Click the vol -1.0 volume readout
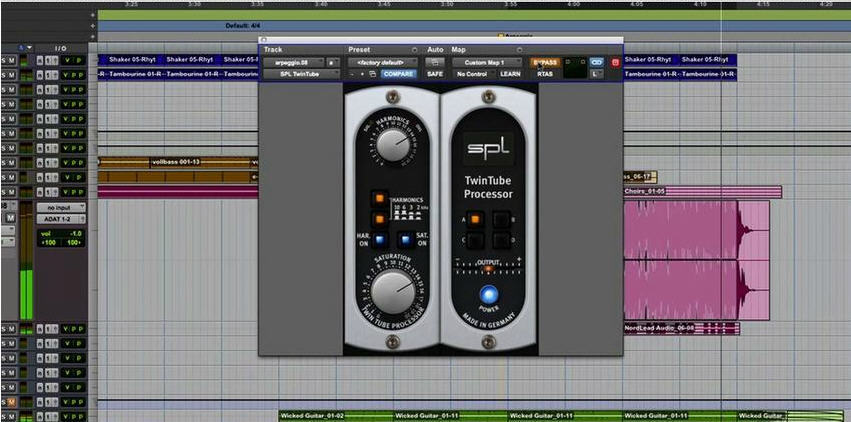This screenshot has height=422, width=851. pyautogui.click(x=61, y=233)
